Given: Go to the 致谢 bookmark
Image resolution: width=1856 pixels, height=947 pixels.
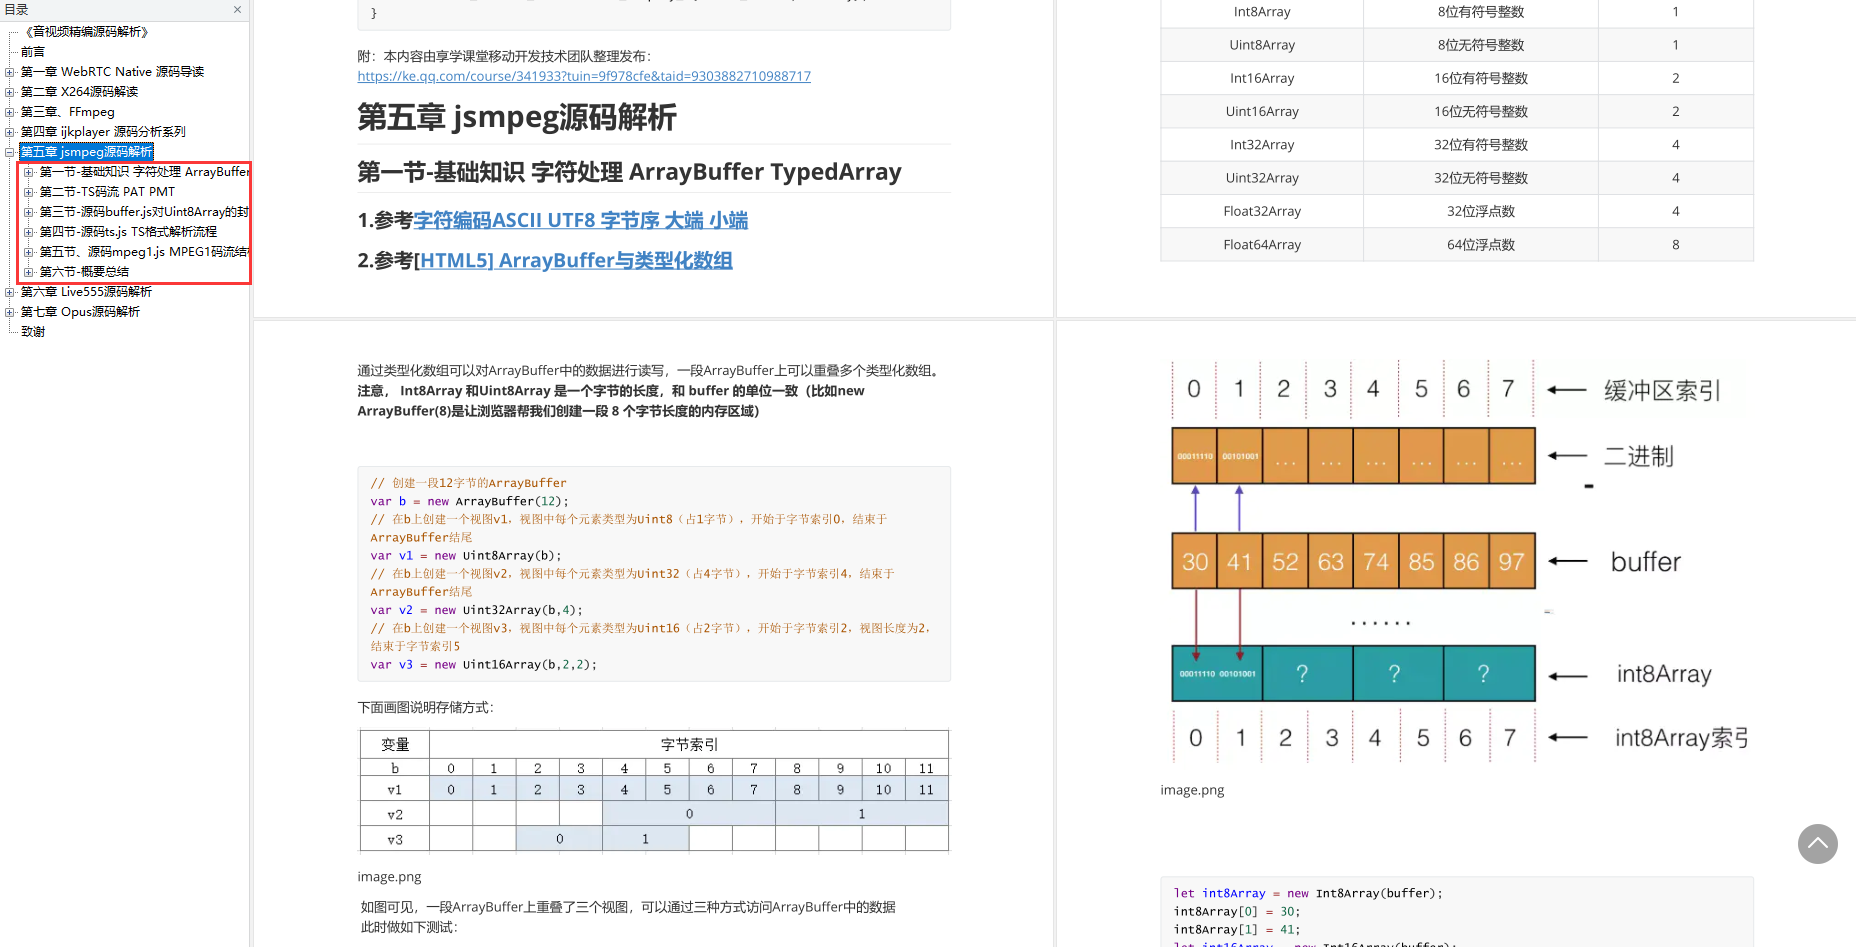Looking at the screenshot, I should [x=33, y=332].
